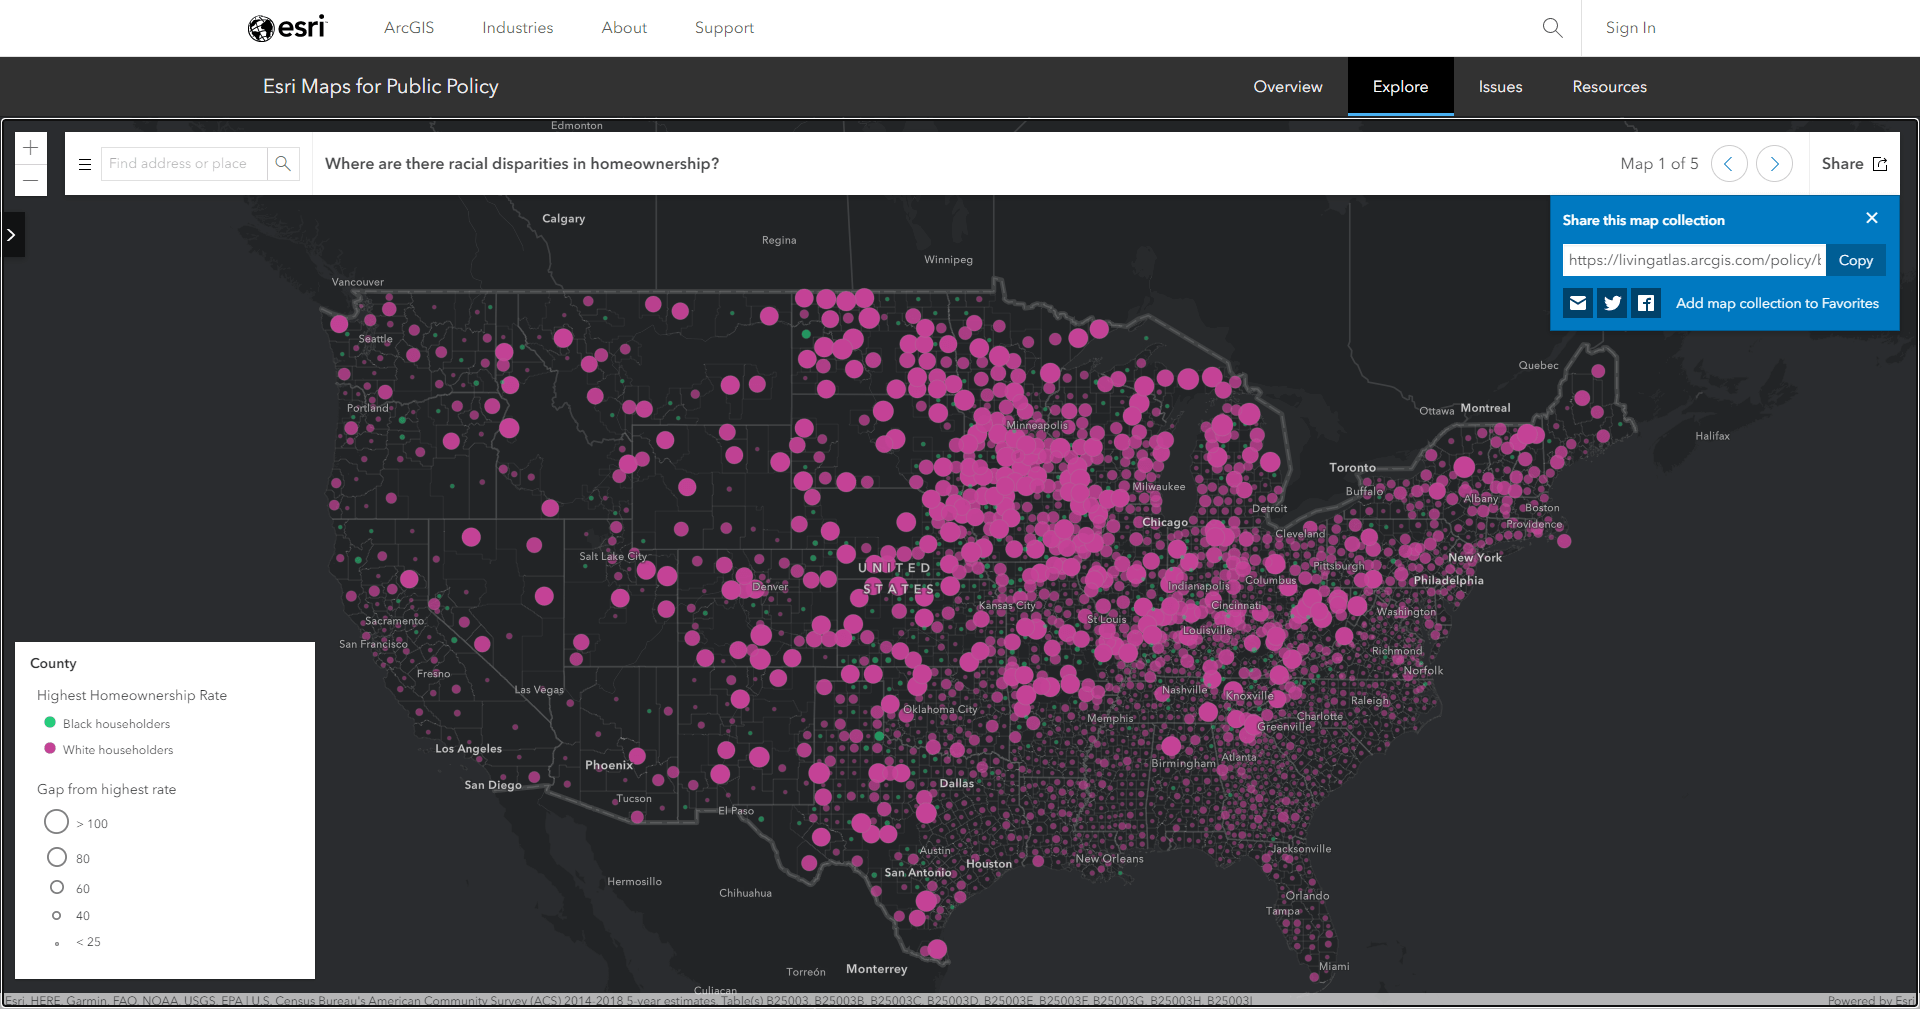Switch to the Issues tab
This screenshot has height=1009, width=1920.
click(1500, 87)
